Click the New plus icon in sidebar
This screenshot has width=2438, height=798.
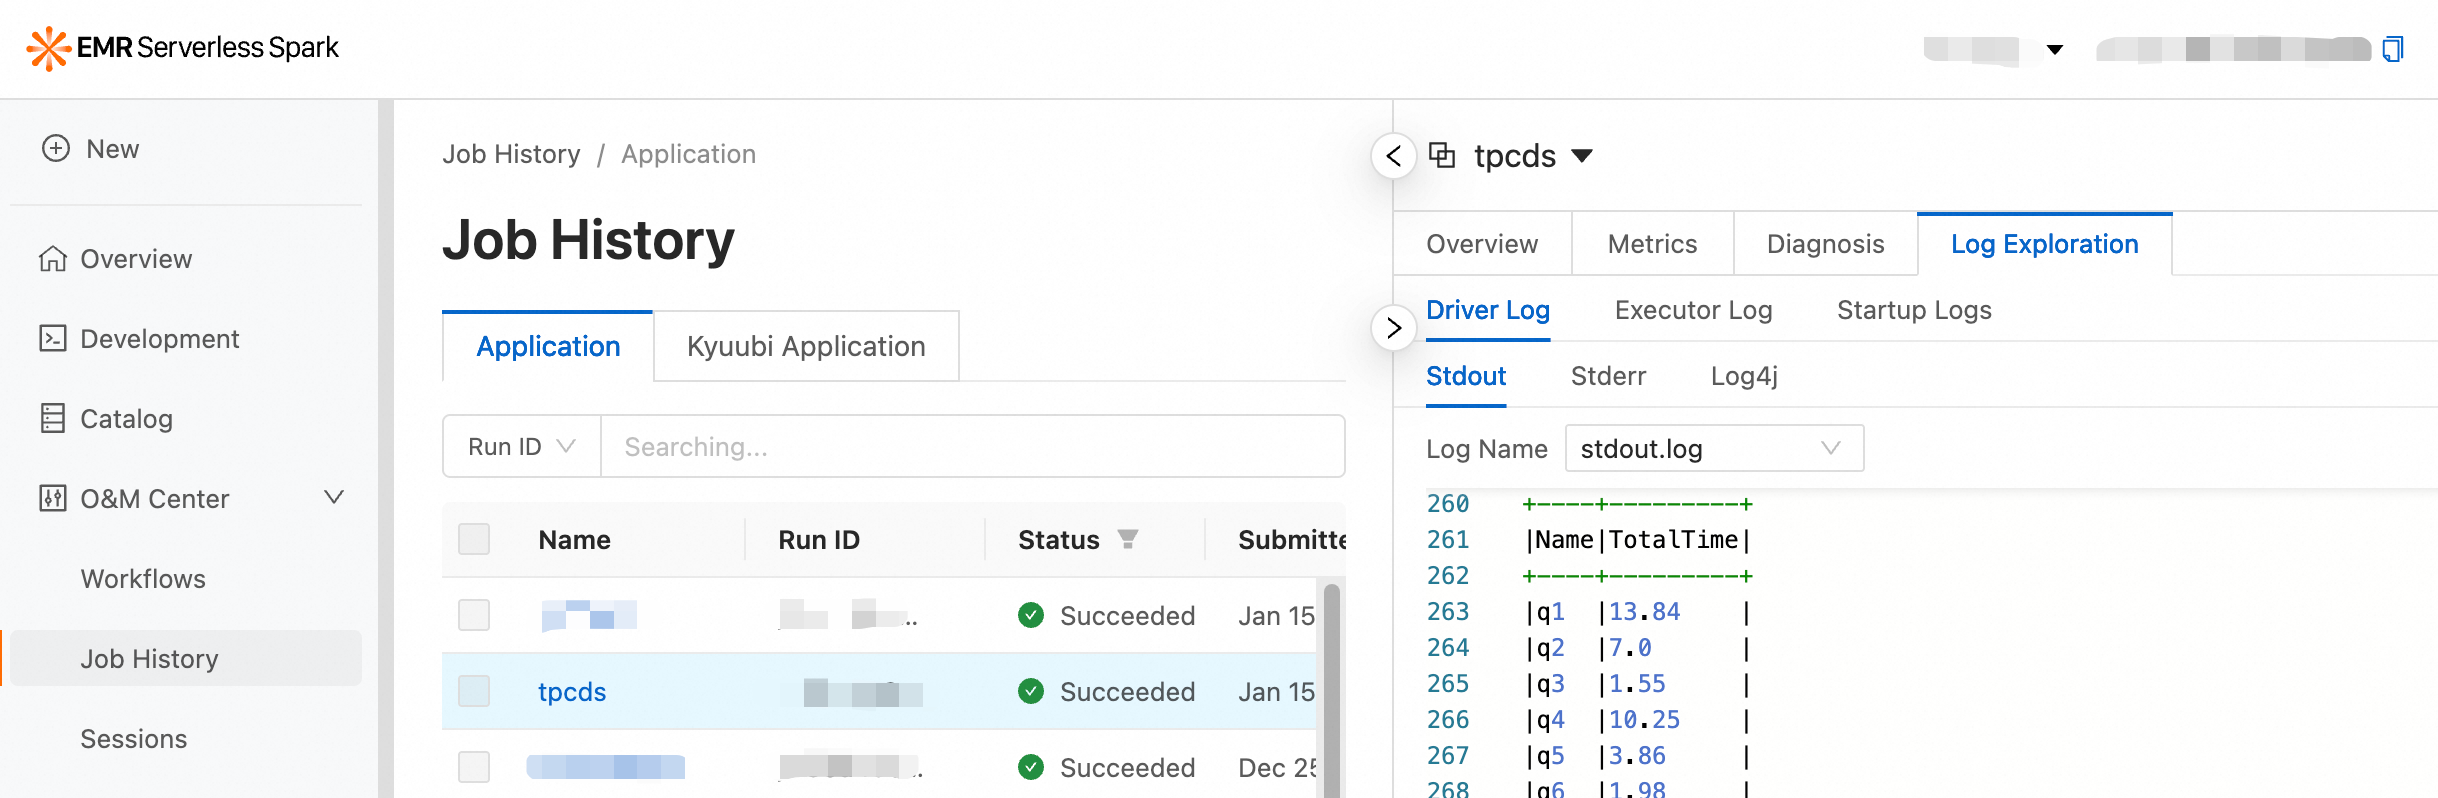56,149
